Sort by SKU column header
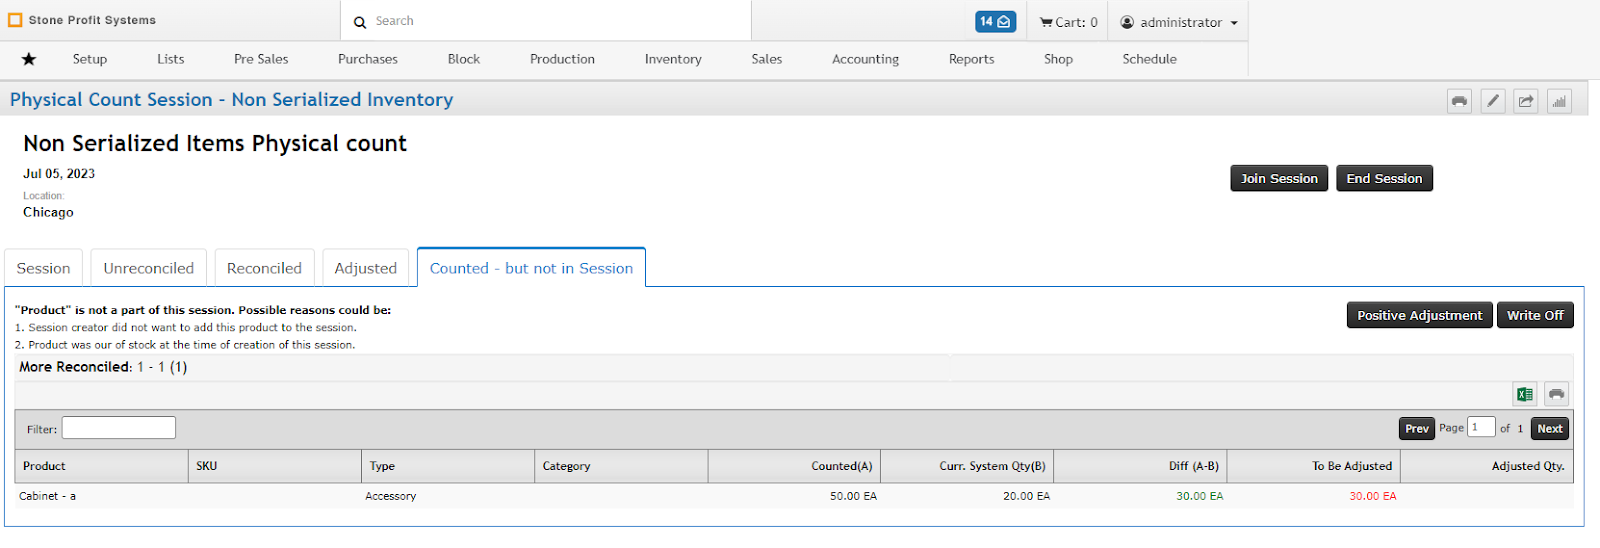1600x548 pixels. coord(275,466)
